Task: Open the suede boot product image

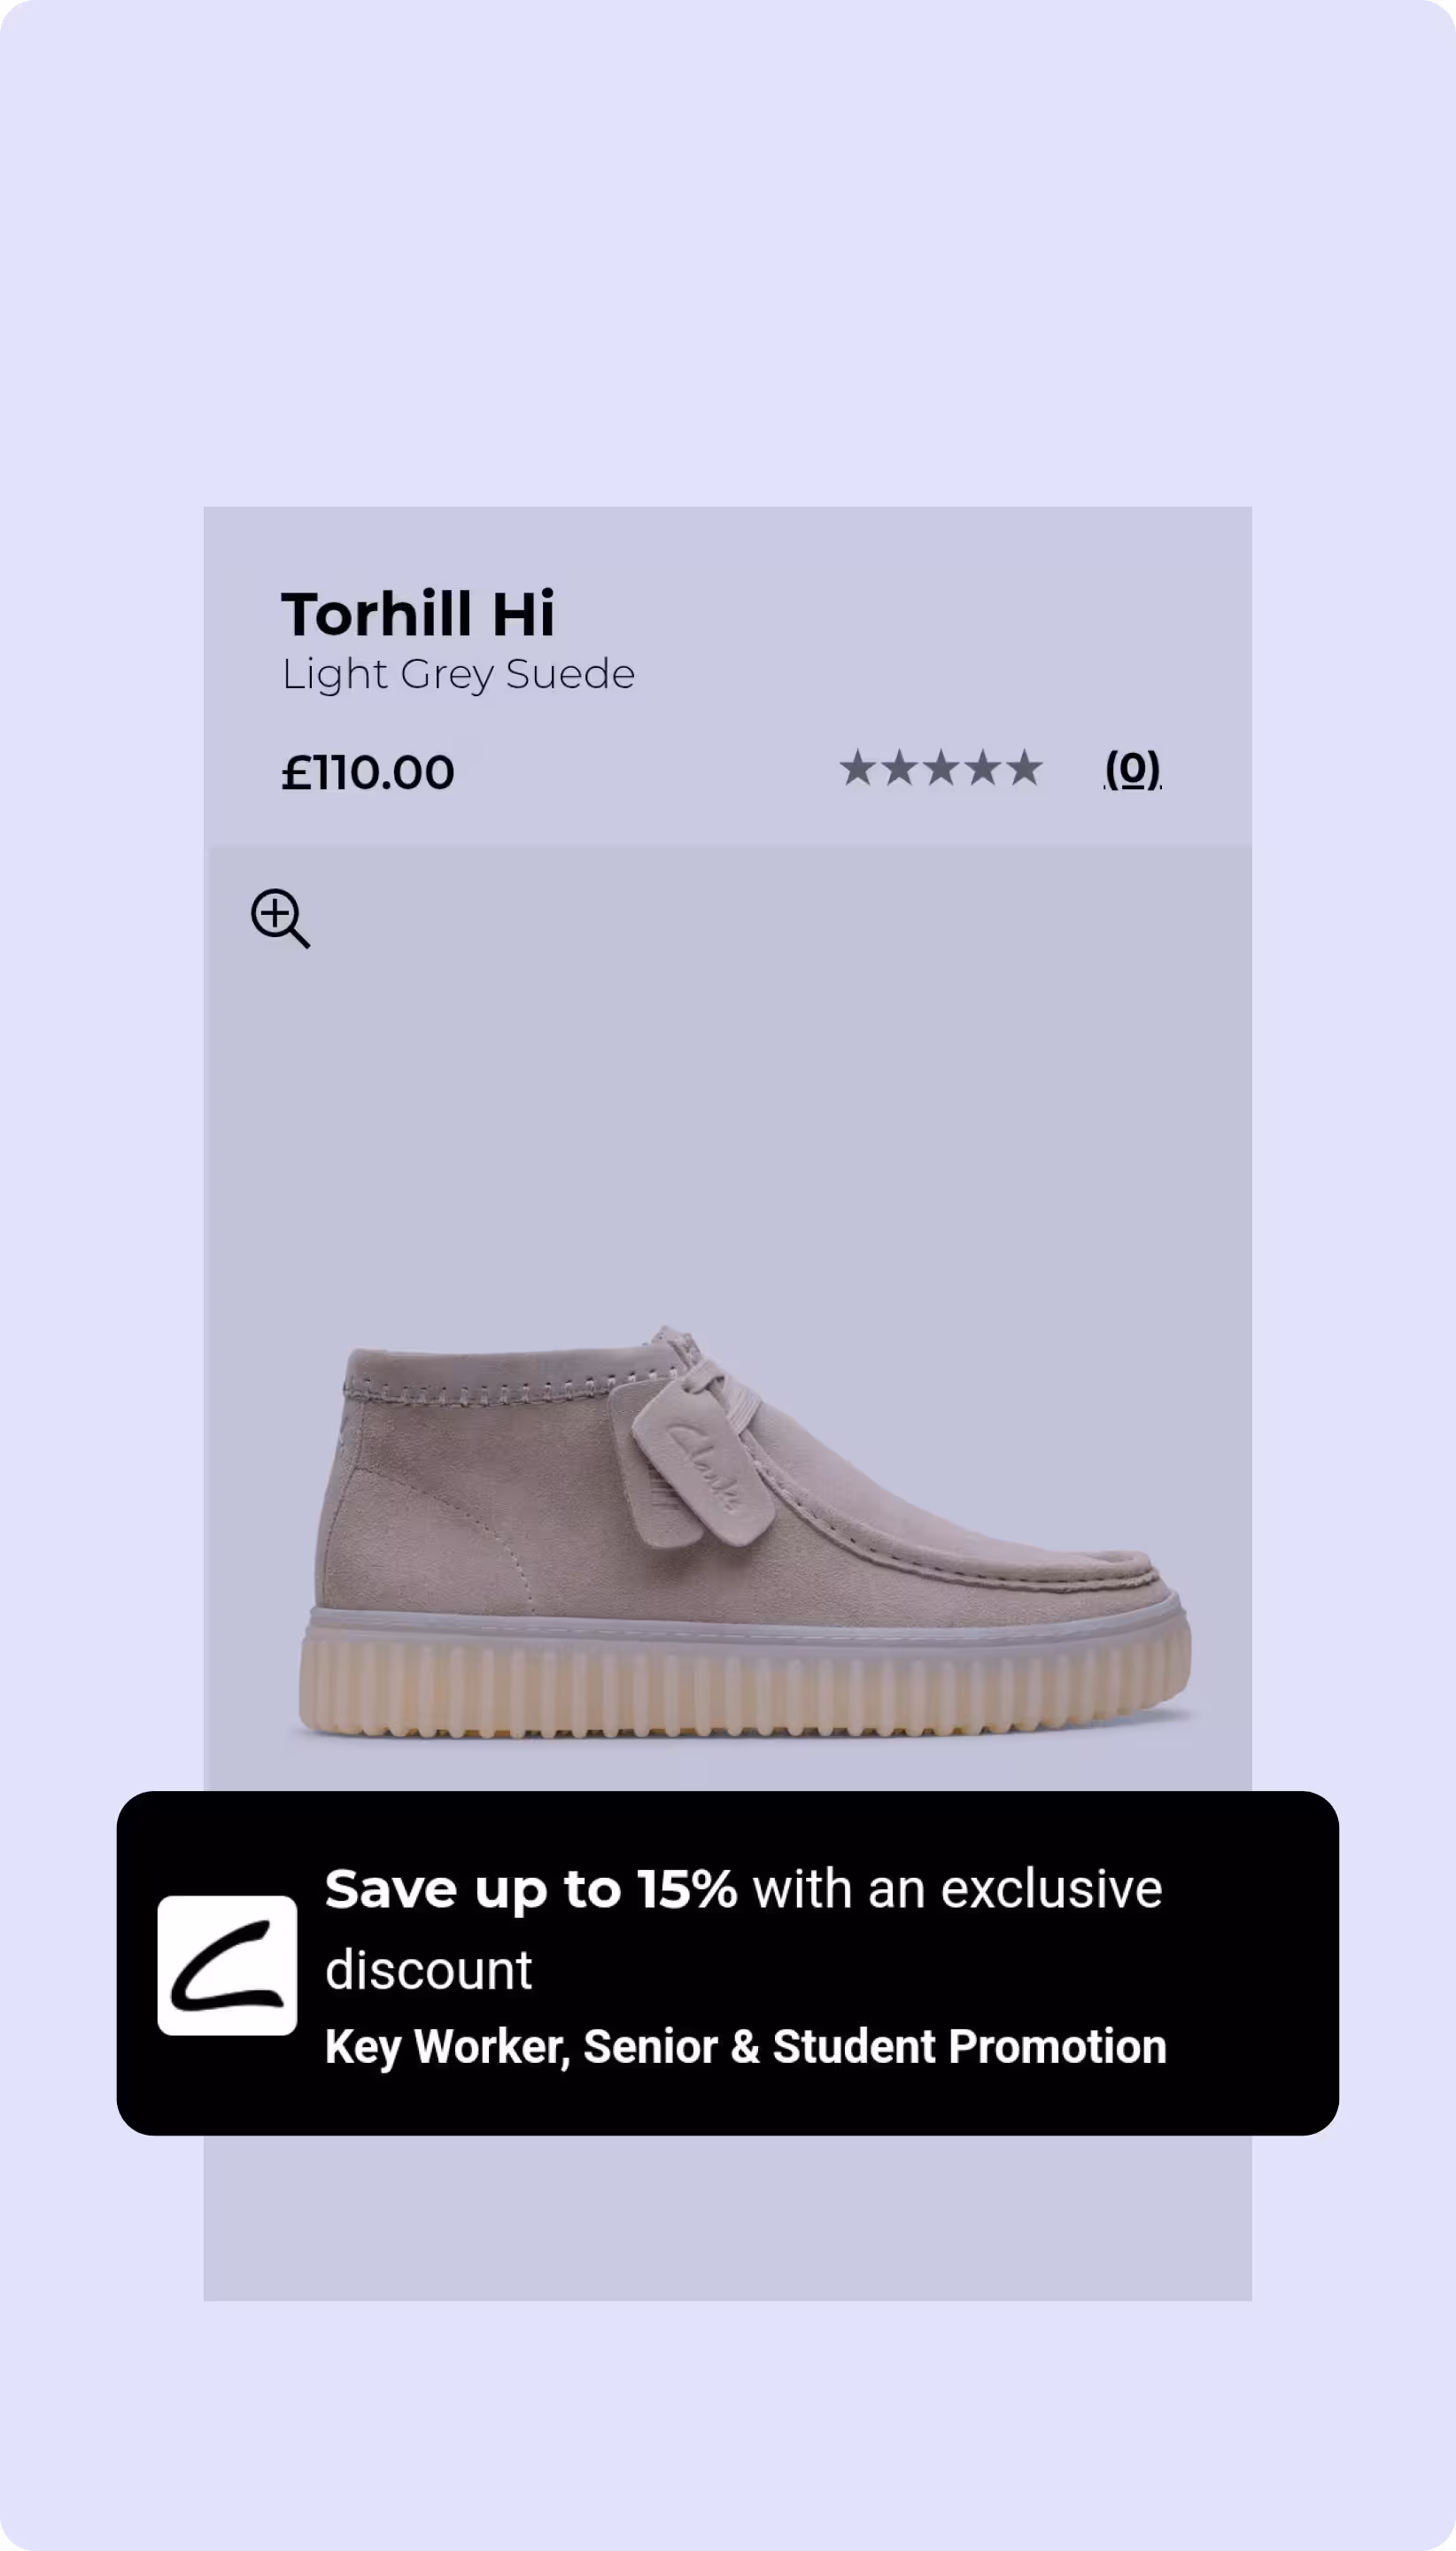Action: tap(744, 1531)
